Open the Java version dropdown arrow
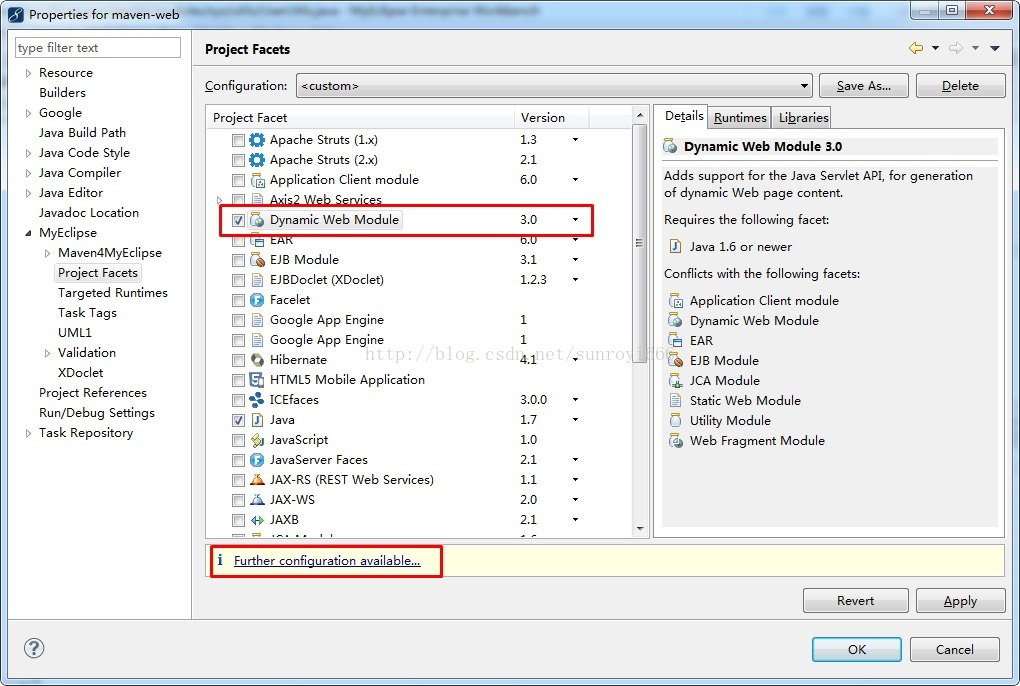Viewport: 1020px width, 686px height. (x=575, y=420)
